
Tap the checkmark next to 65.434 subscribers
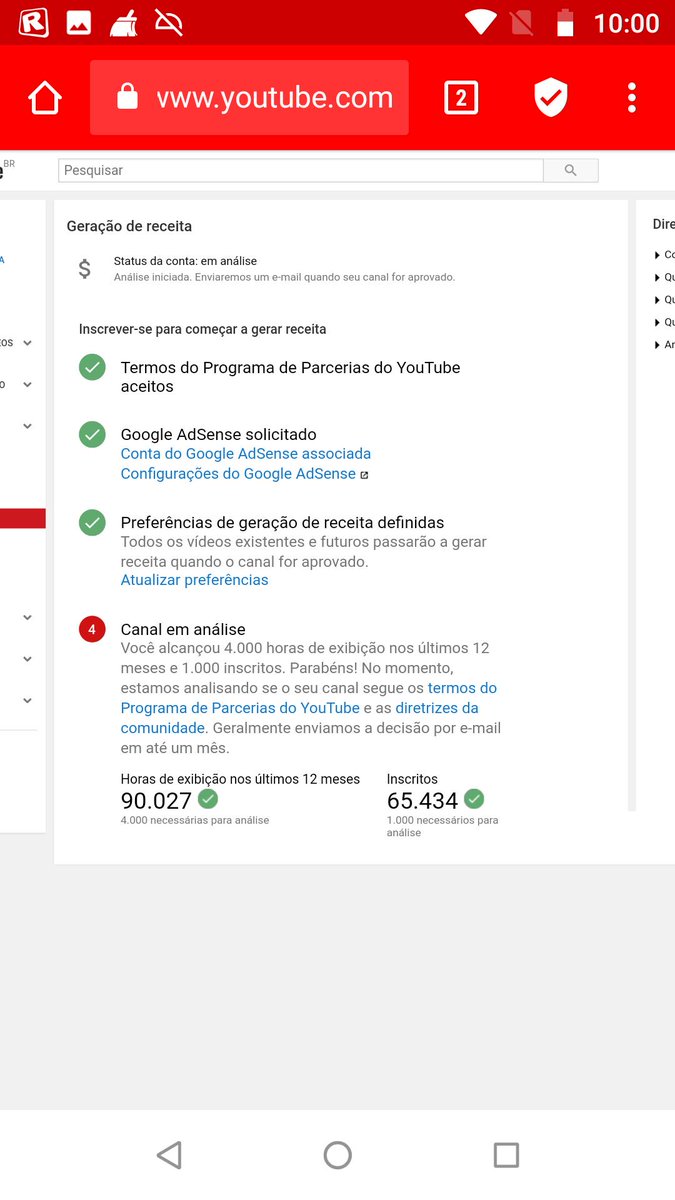[x=474, y=799]
